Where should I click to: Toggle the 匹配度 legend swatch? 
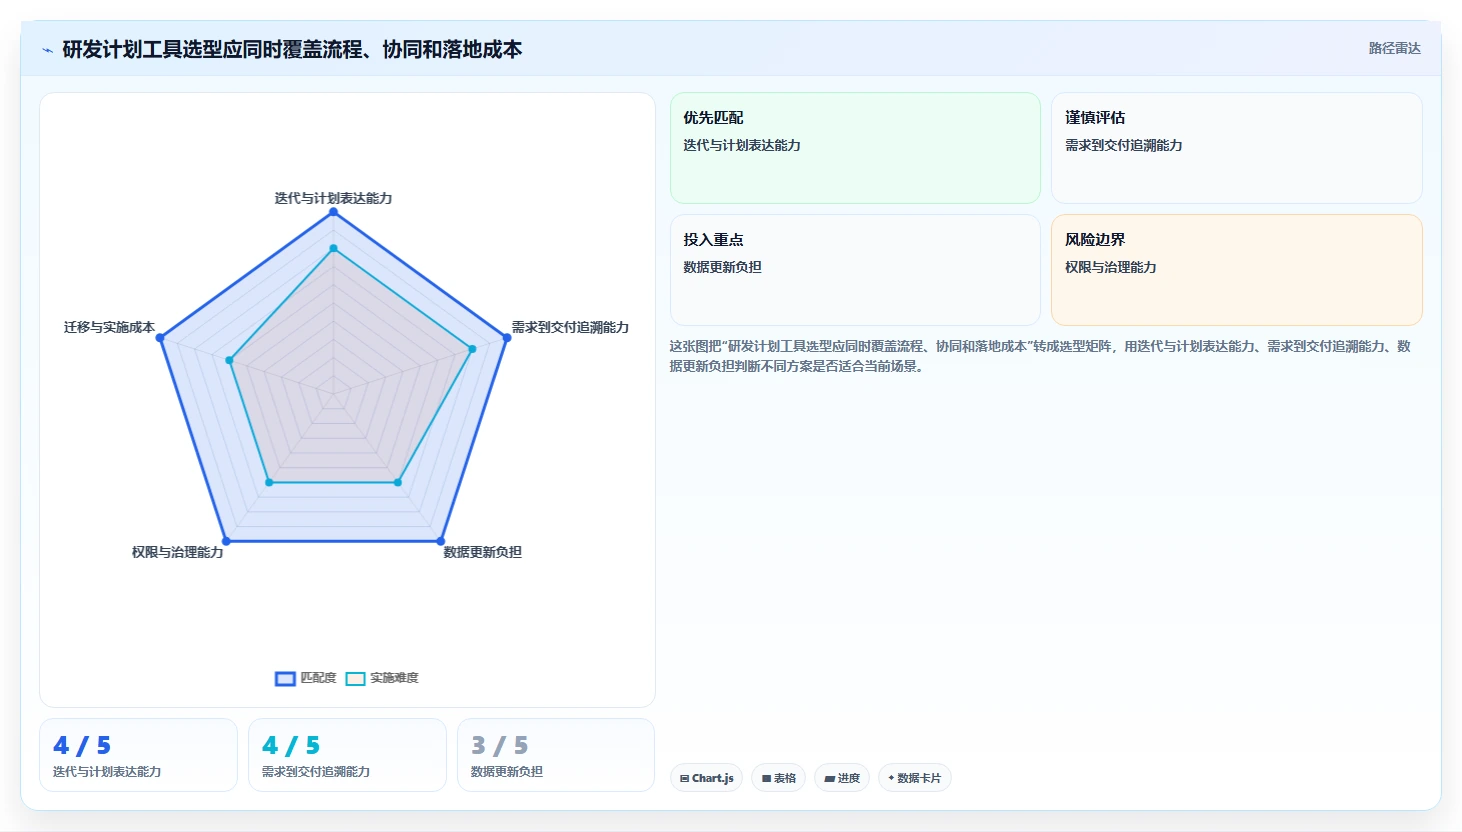285,678
